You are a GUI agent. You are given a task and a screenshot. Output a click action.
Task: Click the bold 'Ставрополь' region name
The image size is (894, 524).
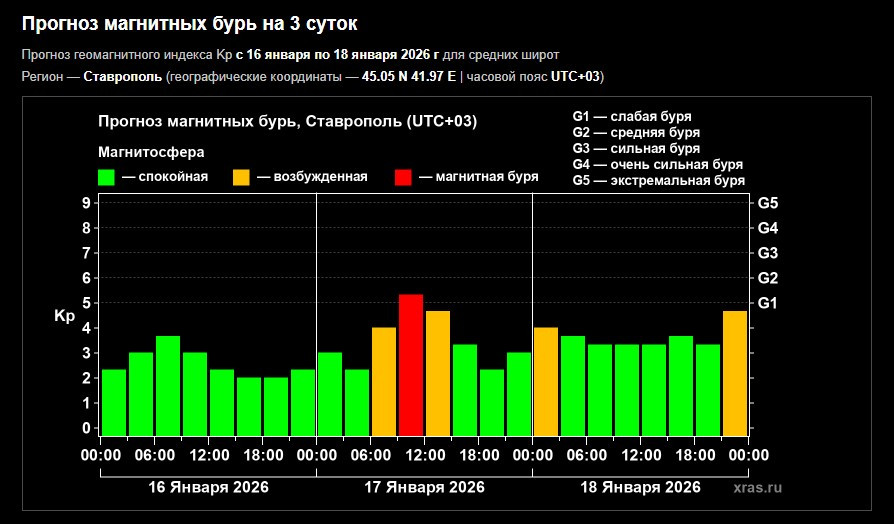tap(122, 76)
